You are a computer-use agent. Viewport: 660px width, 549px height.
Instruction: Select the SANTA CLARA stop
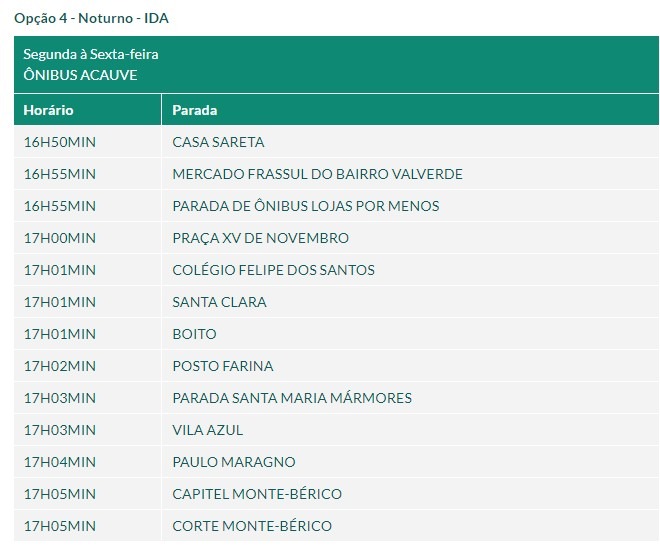219,302
